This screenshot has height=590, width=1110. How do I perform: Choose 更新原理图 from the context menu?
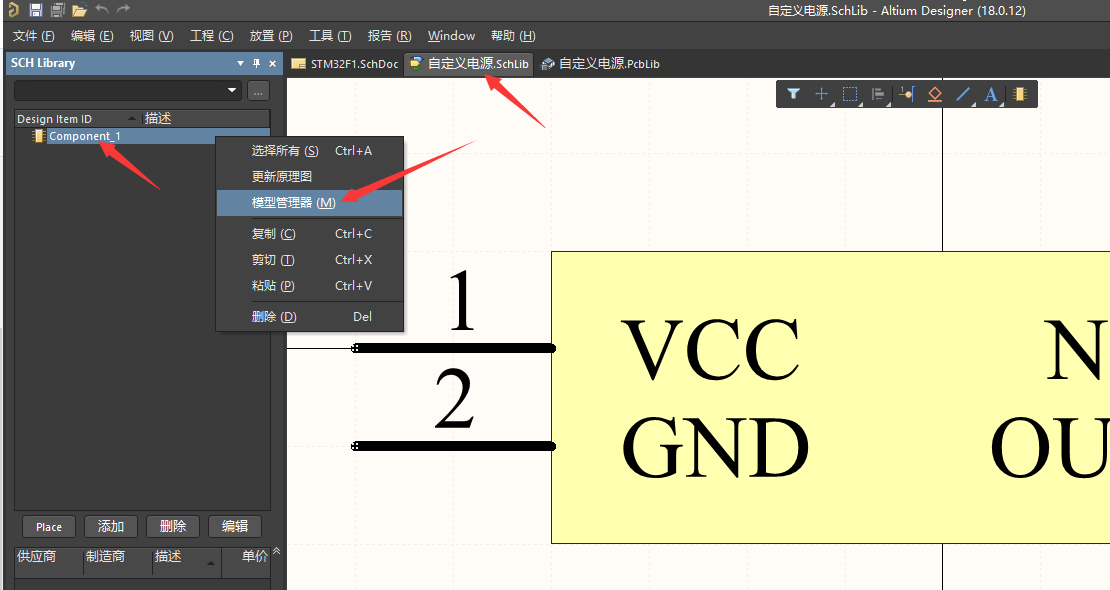click(x=309, y=176)
